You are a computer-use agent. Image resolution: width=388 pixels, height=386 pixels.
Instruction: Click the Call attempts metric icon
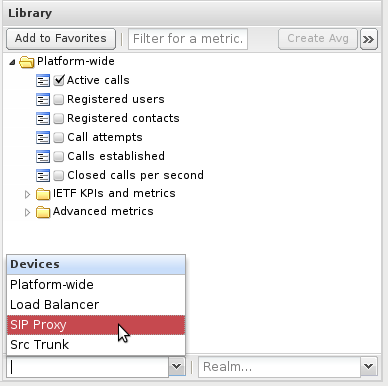click(43, 138)
